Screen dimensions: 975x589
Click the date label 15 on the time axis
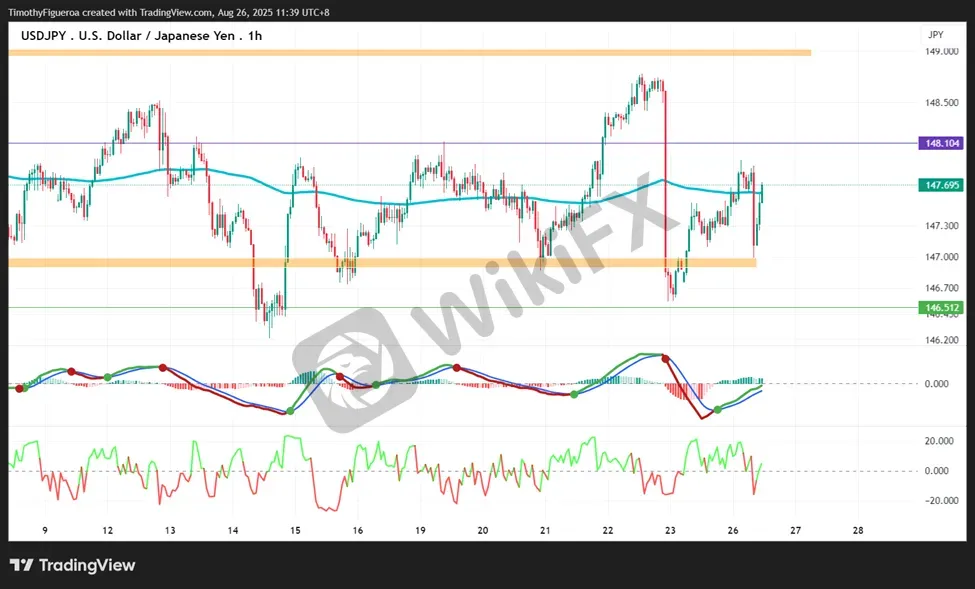295,531
